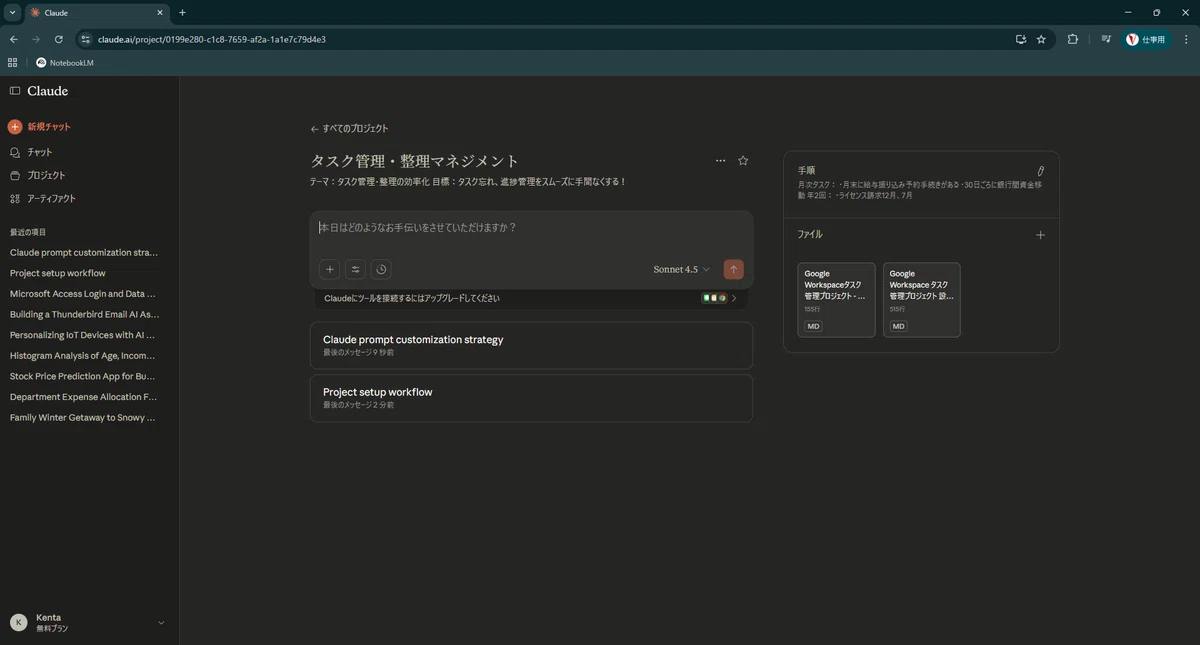The height and width of the screenshot is (645, 1200).
Task: Open the Sonnet 4.5 model selector
Action: 682,269
